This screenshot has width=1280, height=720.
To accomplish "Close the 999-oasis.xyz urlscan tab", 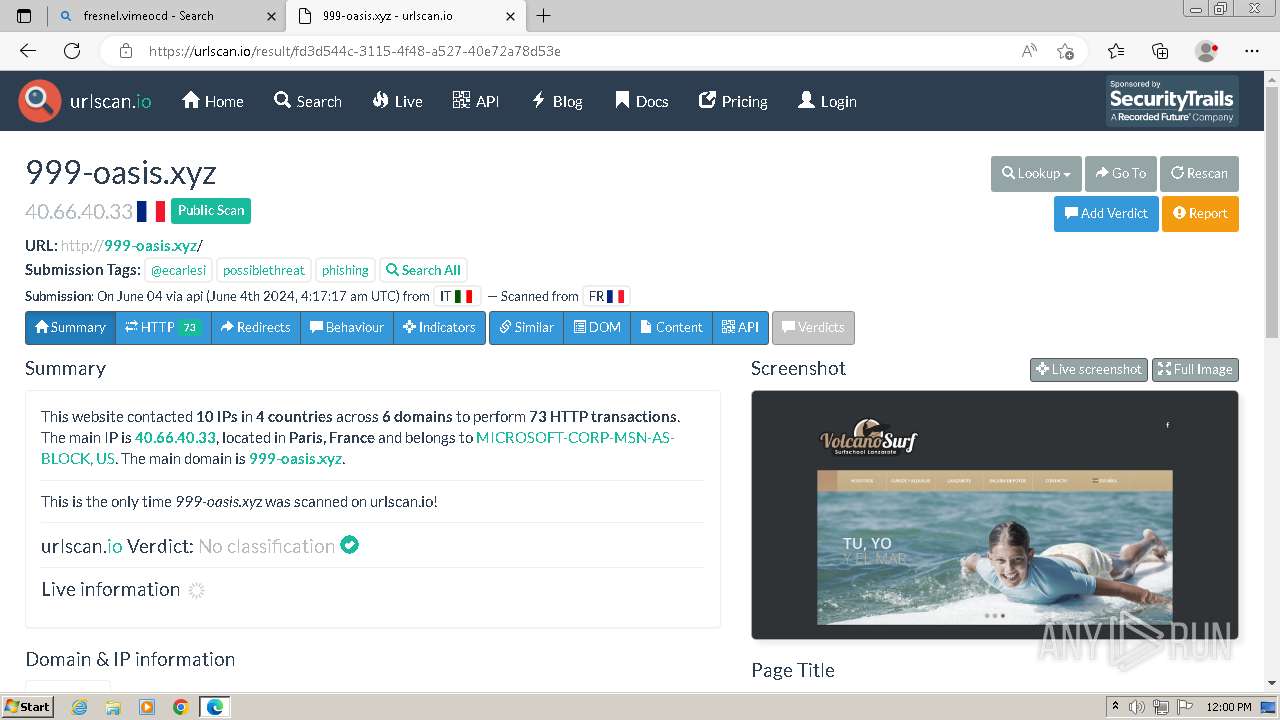I will tap(511, 16).
